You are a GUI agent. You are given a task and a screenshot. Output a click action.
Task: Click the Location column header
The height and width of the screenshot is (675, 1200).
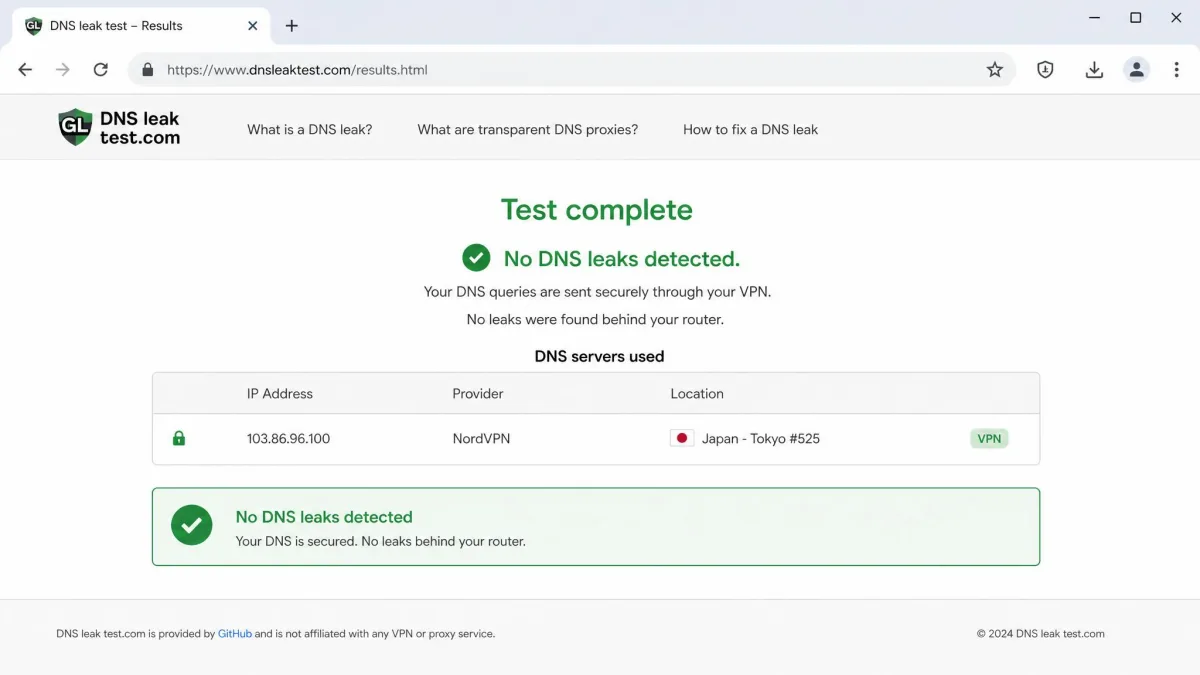pos(697,393)
